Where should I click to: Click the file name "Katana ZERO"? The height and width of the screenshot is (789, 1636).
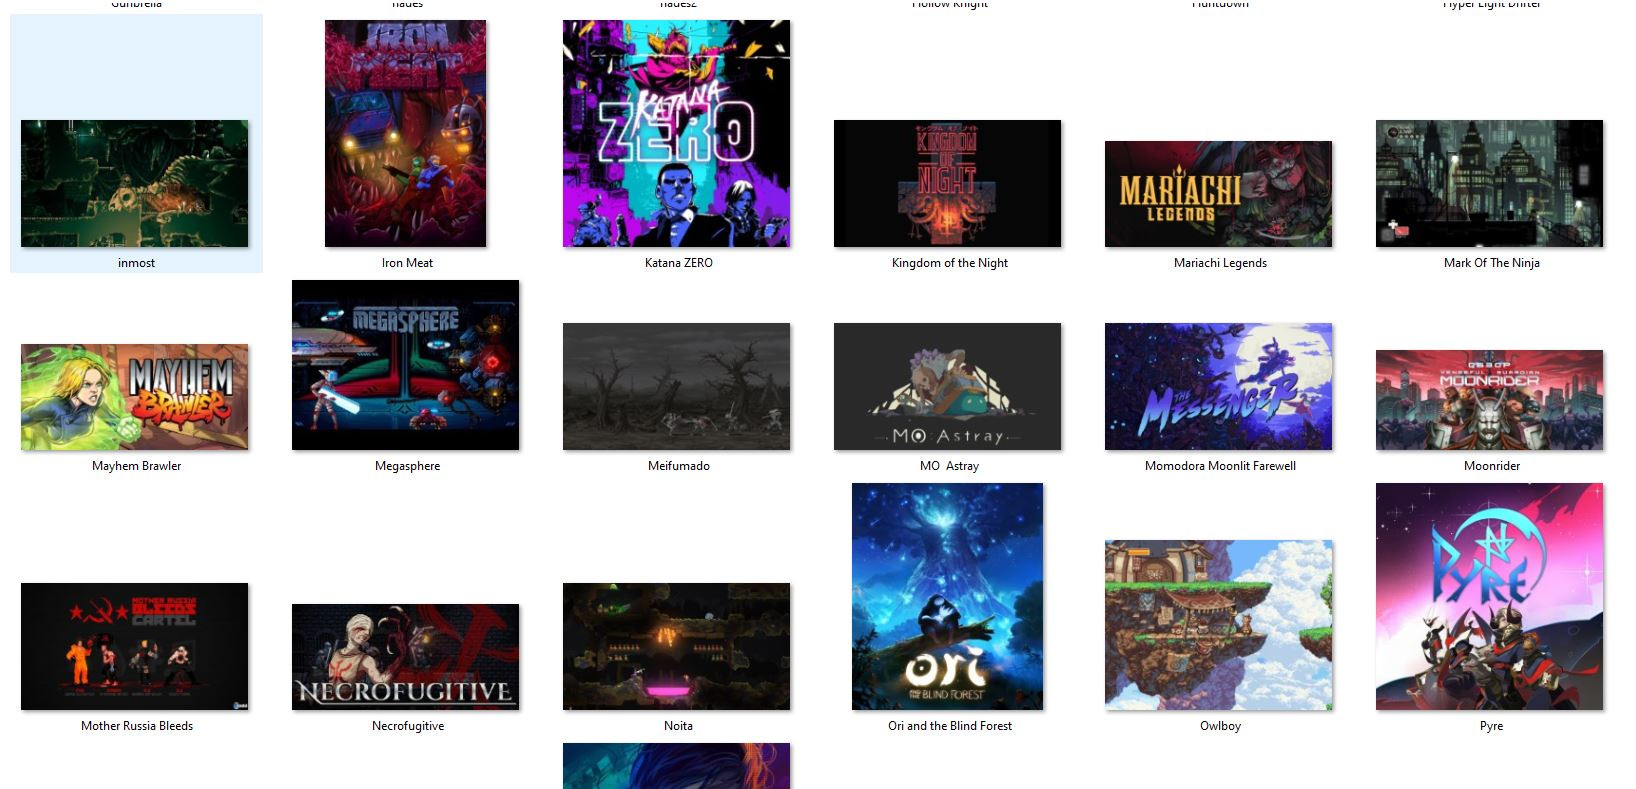pos(678,263)
